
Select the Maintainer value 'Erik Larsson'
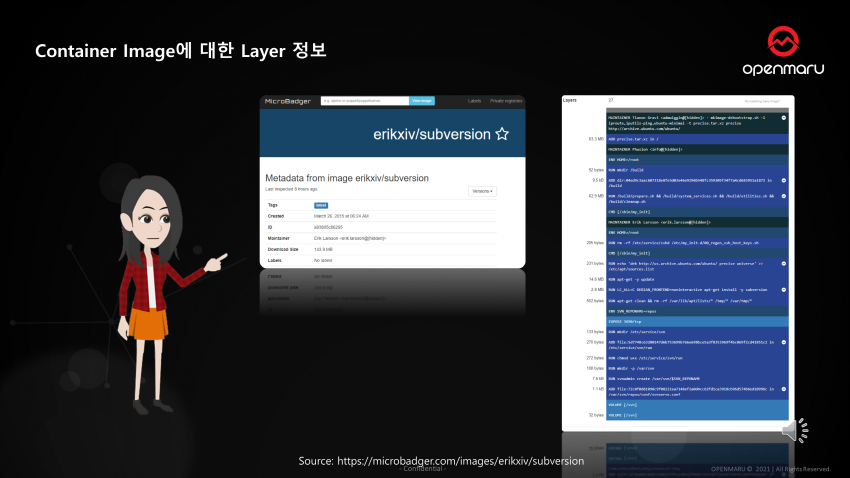(350, 238)
